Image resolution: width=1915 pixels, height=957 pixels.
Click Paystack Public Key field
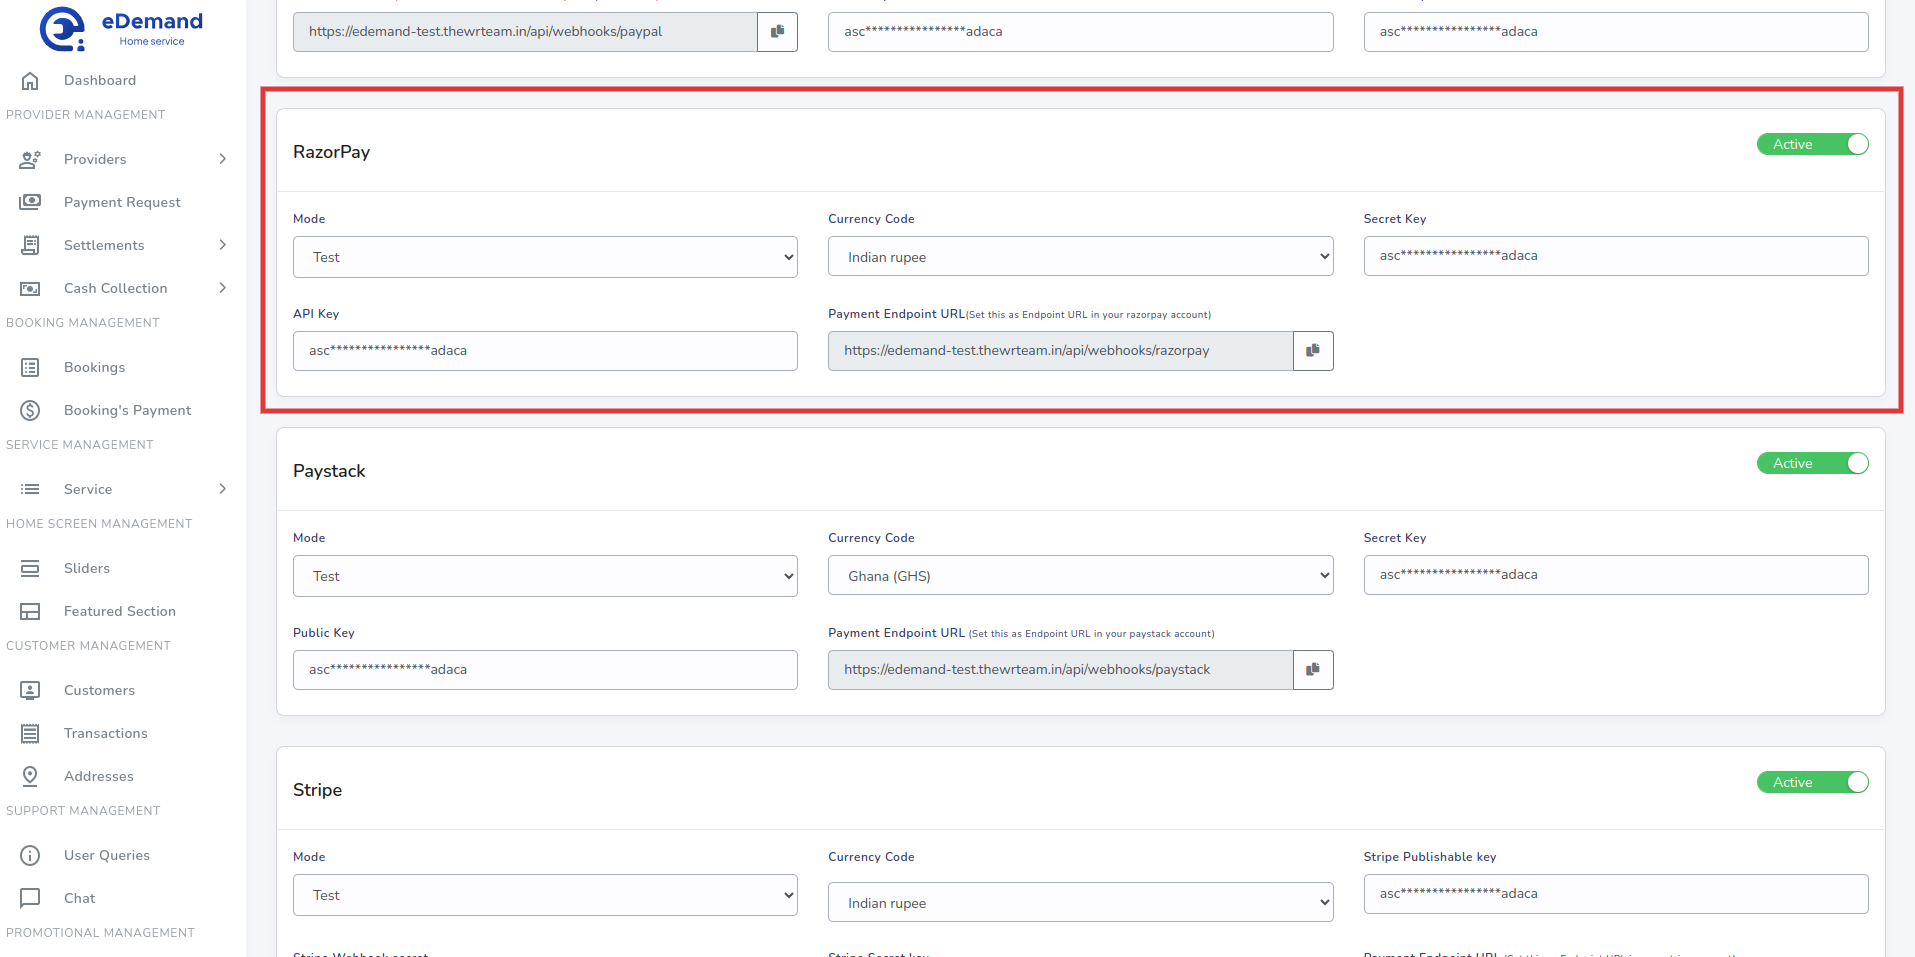(545, 670)
